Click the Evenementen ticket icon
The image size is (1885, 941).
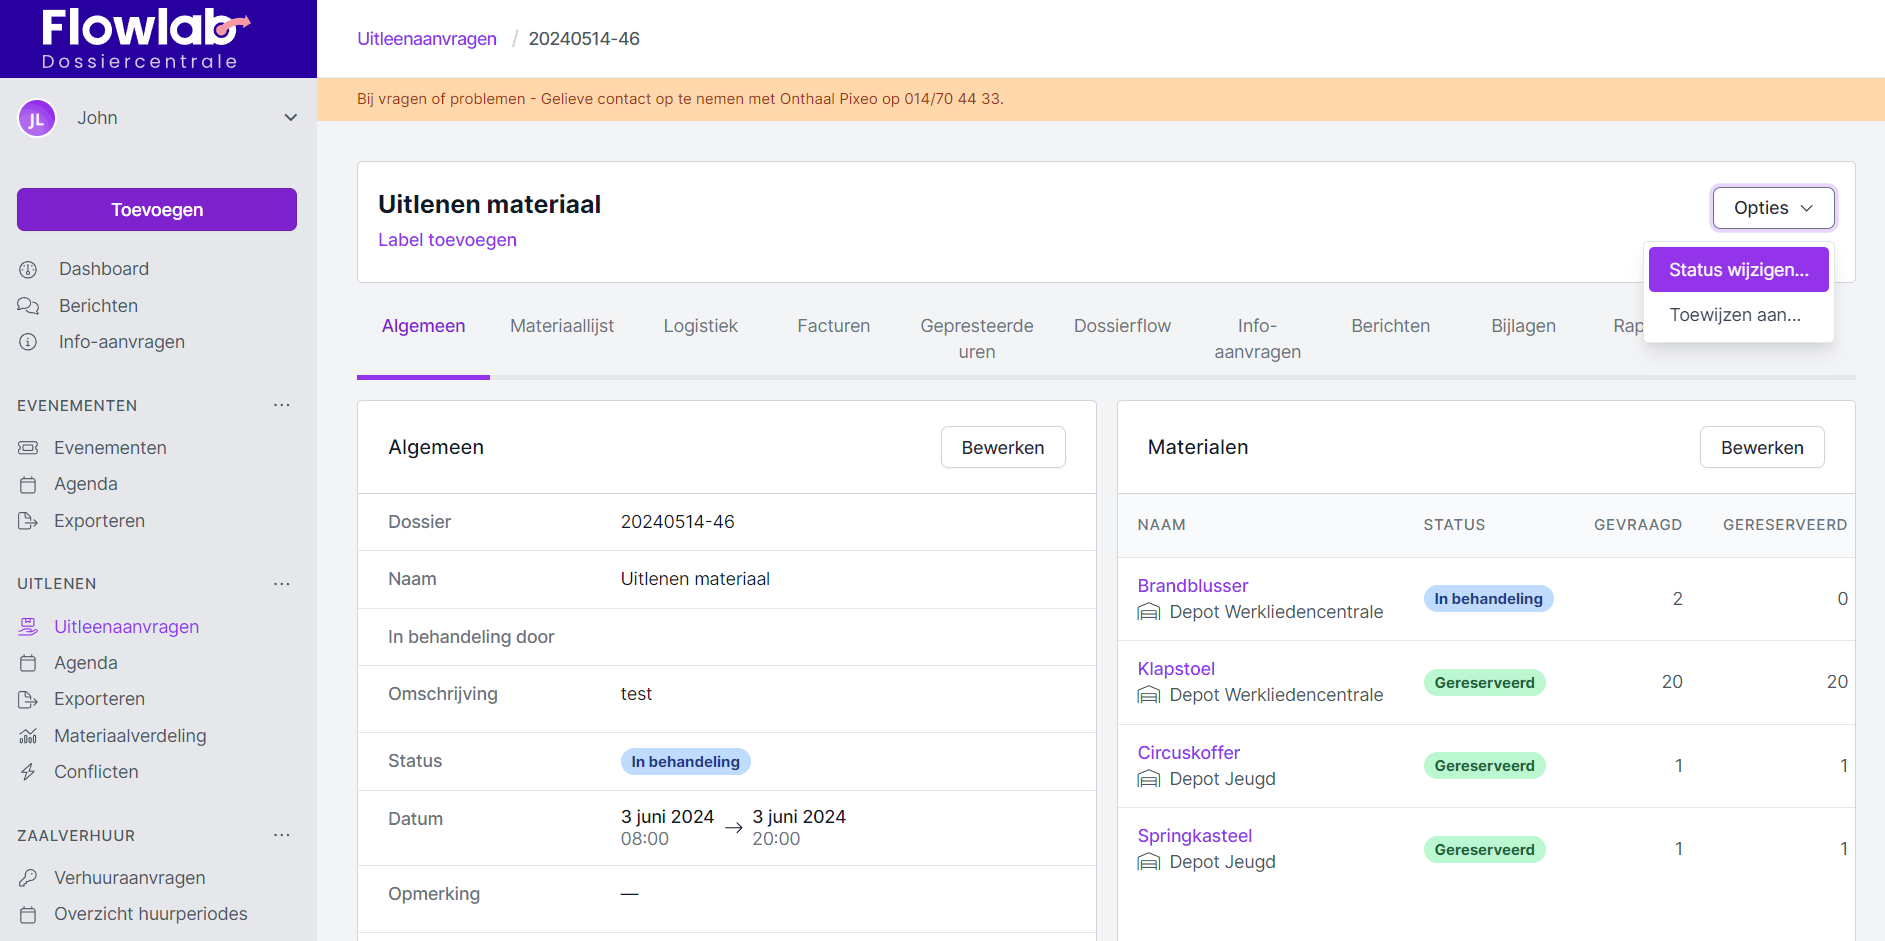pos(28,448)
